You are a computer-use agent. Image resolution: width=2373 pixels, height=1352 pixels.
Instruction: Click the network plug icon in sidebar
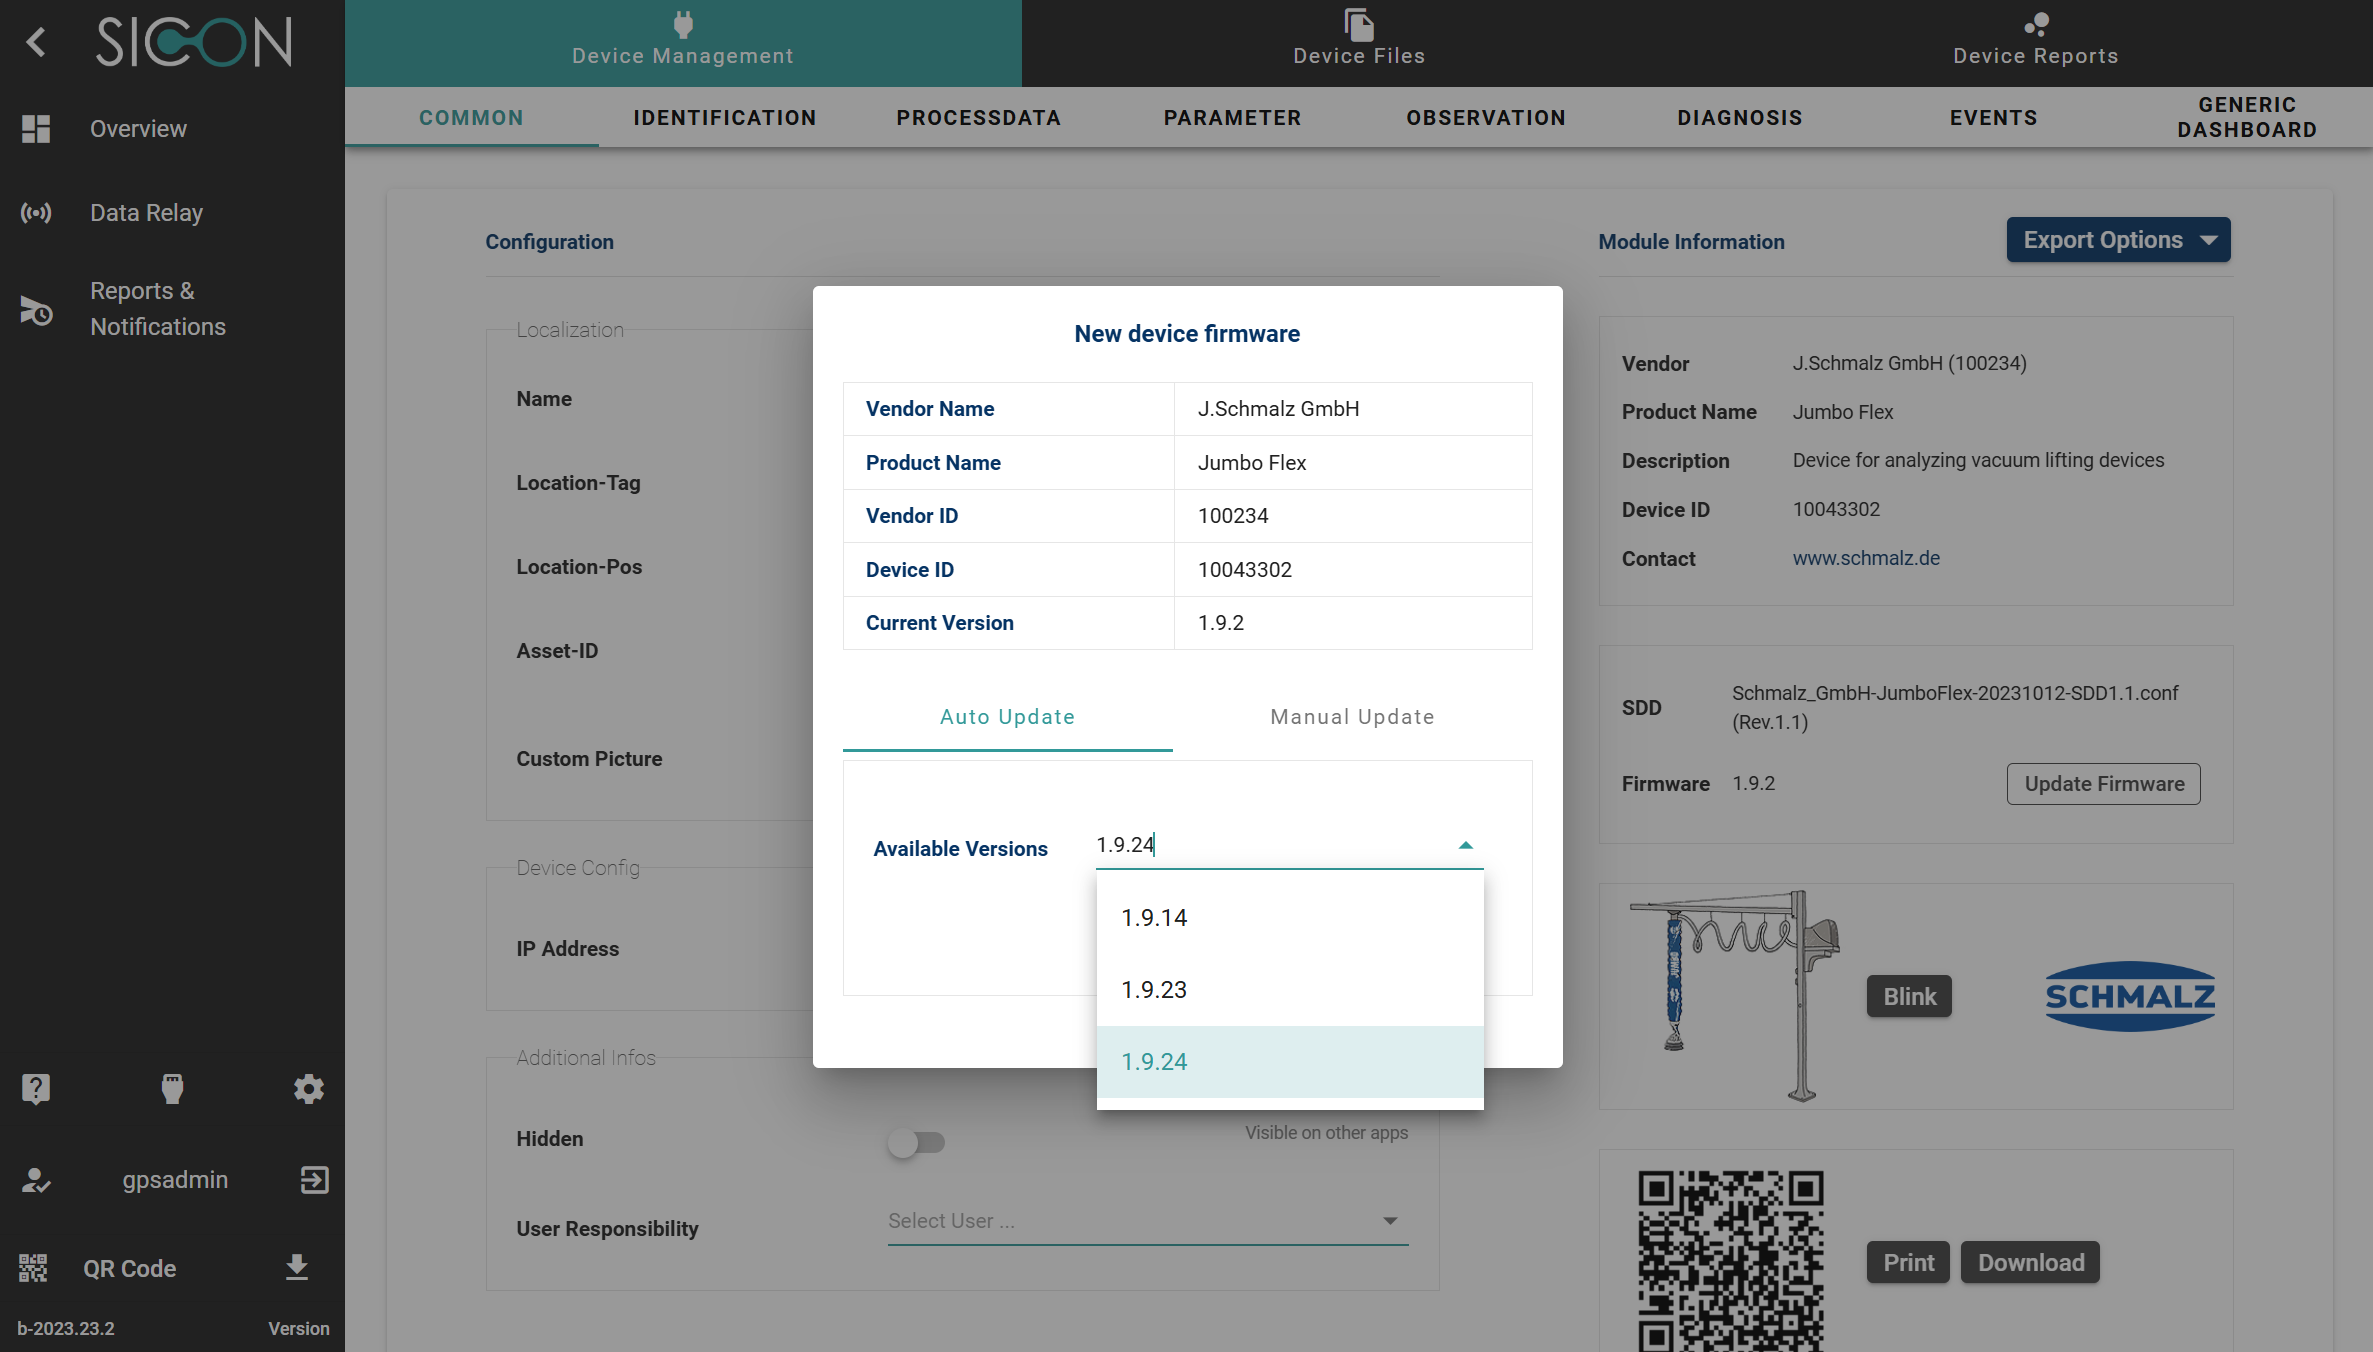172,1089
